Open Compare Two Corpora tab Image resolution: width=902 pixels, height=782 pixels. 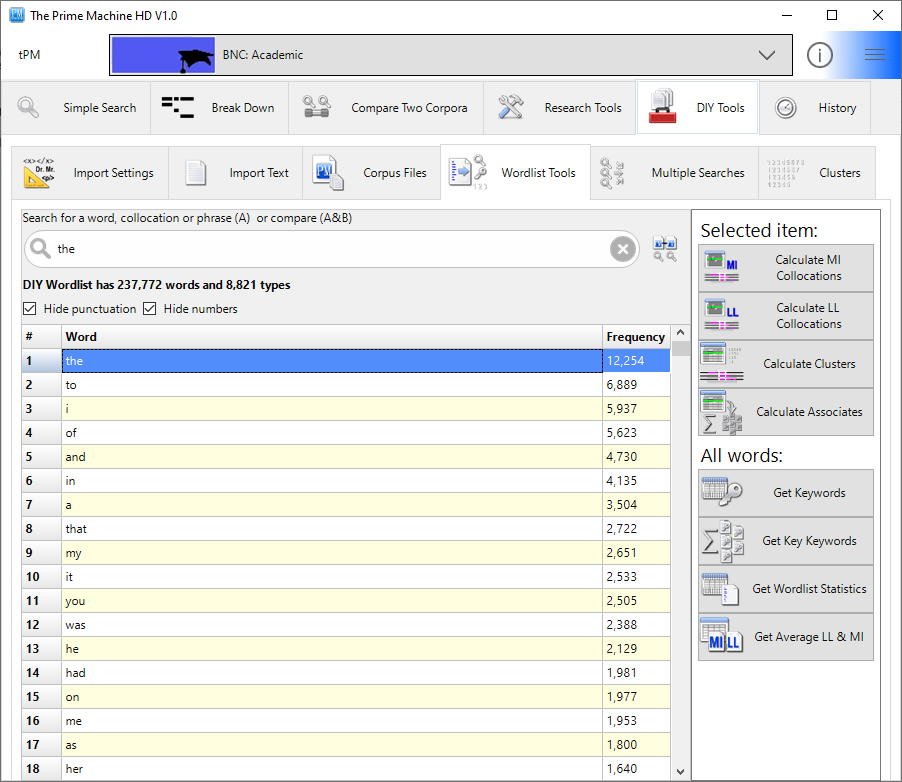[x=386, y=108]
